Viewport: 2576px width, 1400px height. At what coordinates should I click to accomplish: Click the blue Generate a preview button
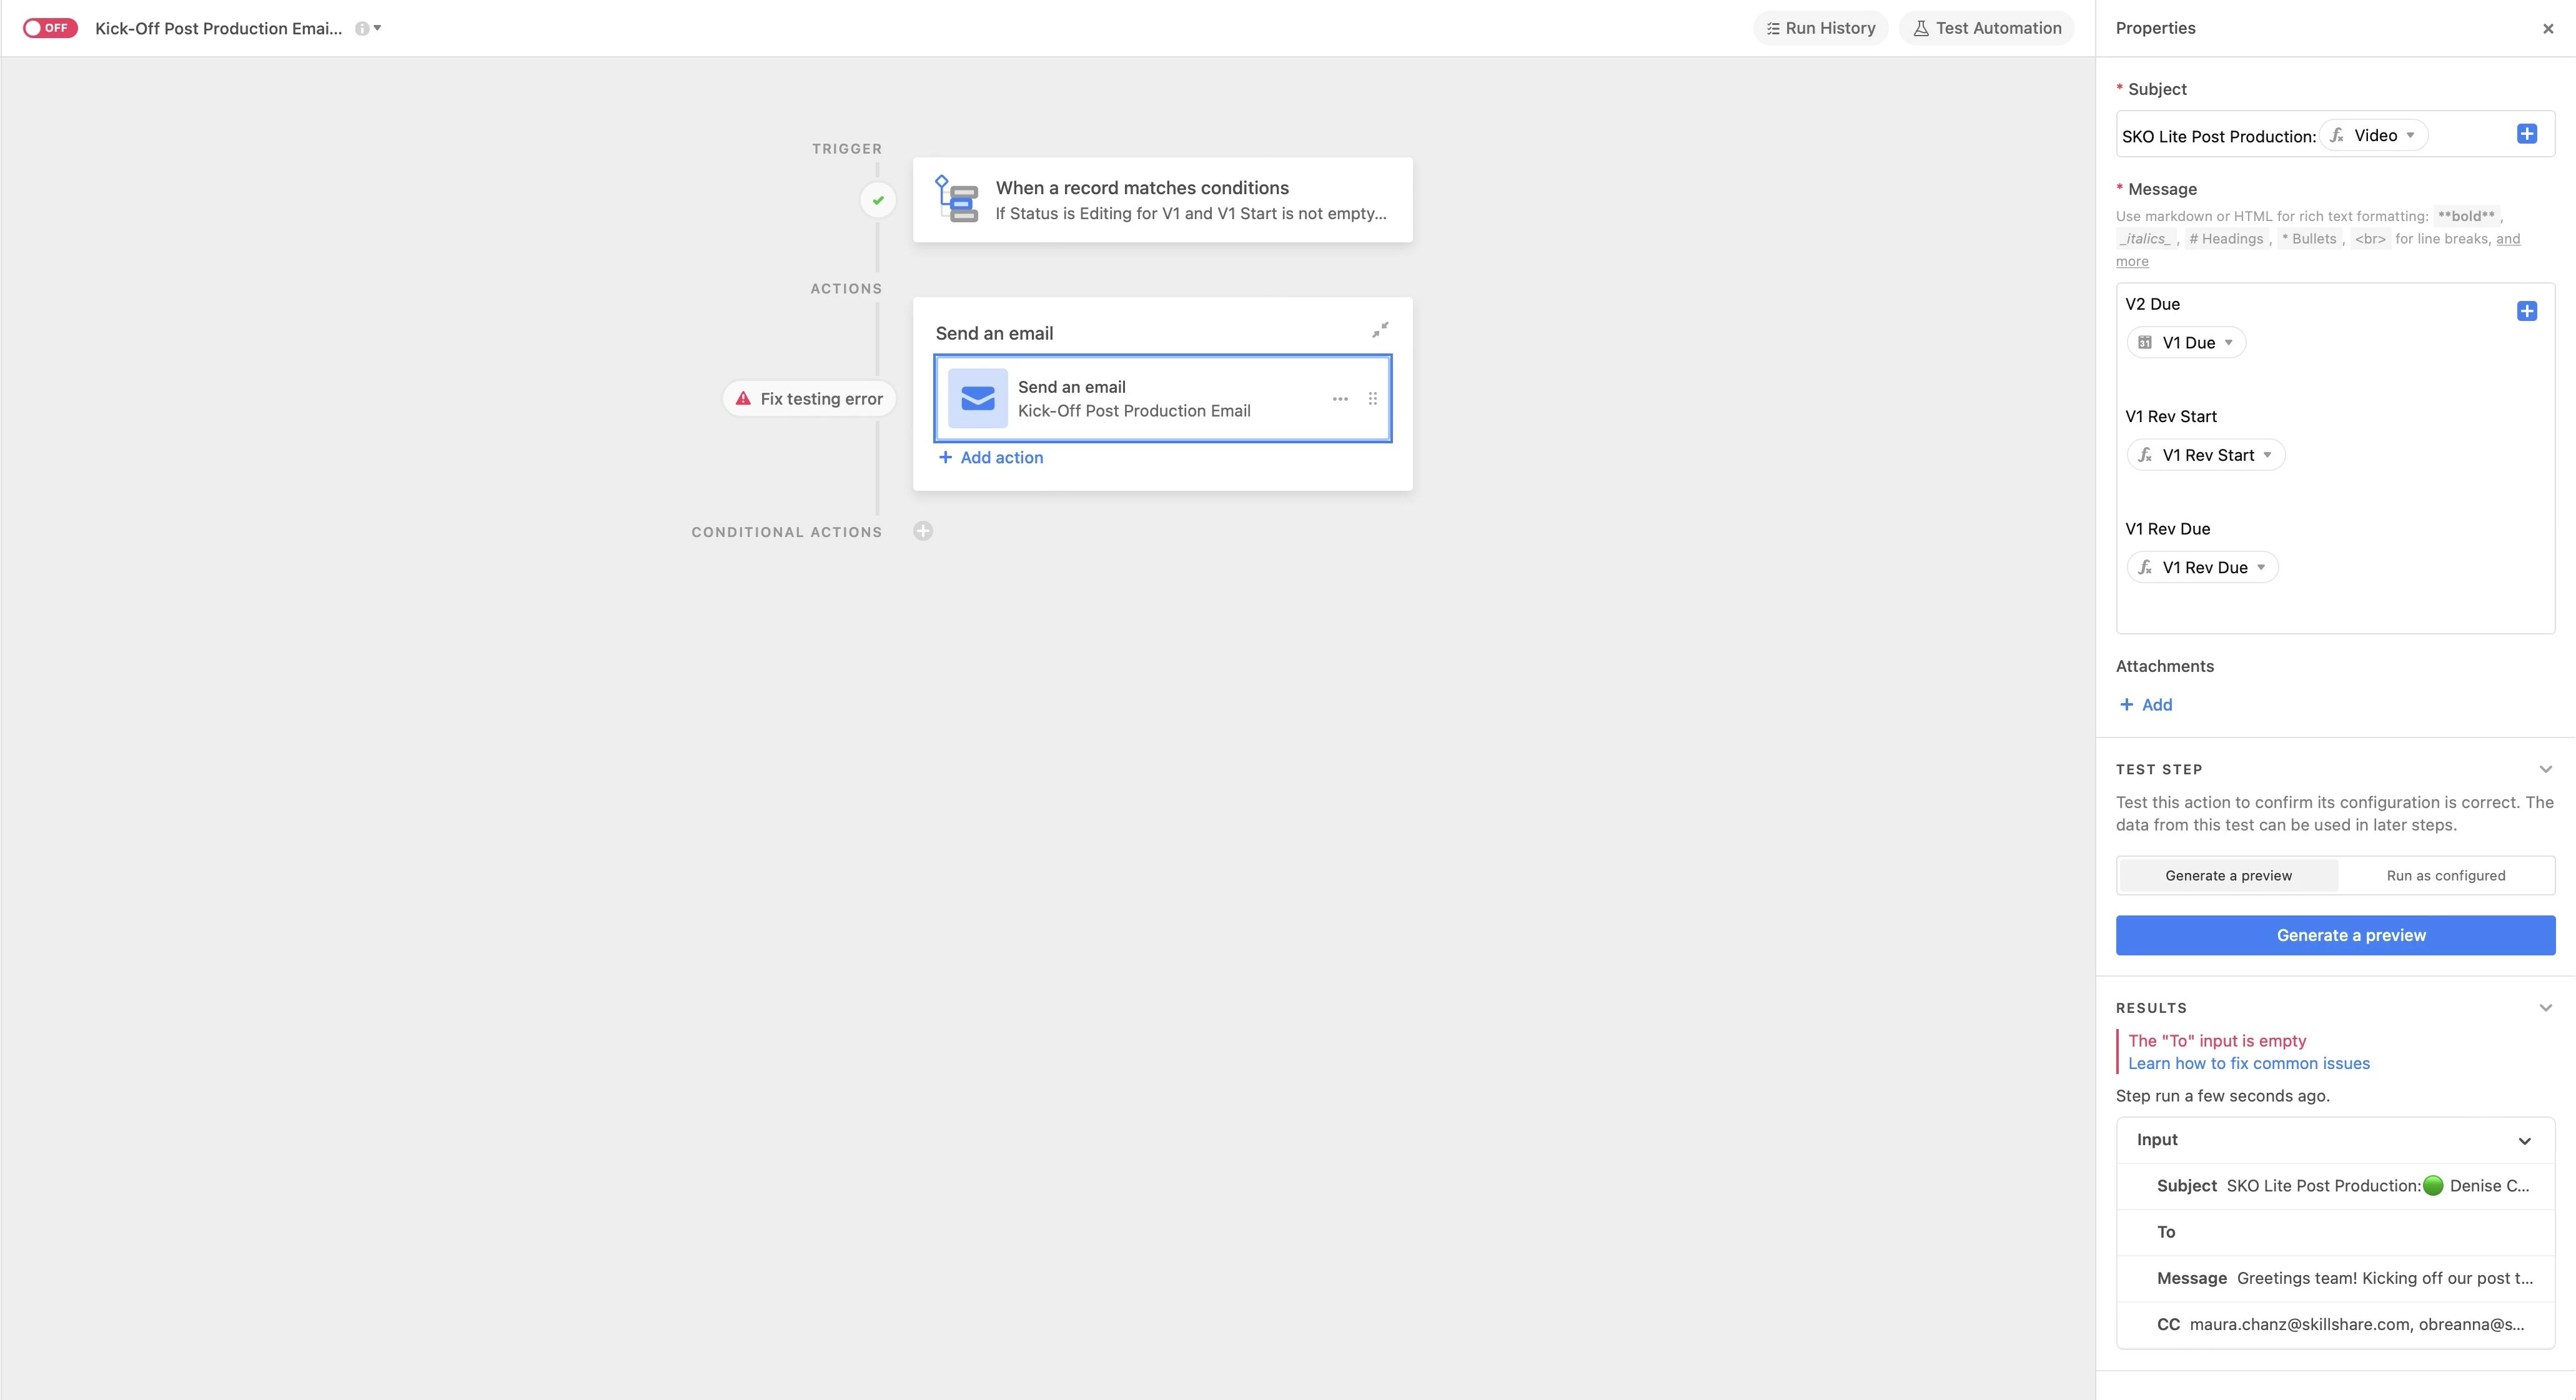coord(2335,935)
